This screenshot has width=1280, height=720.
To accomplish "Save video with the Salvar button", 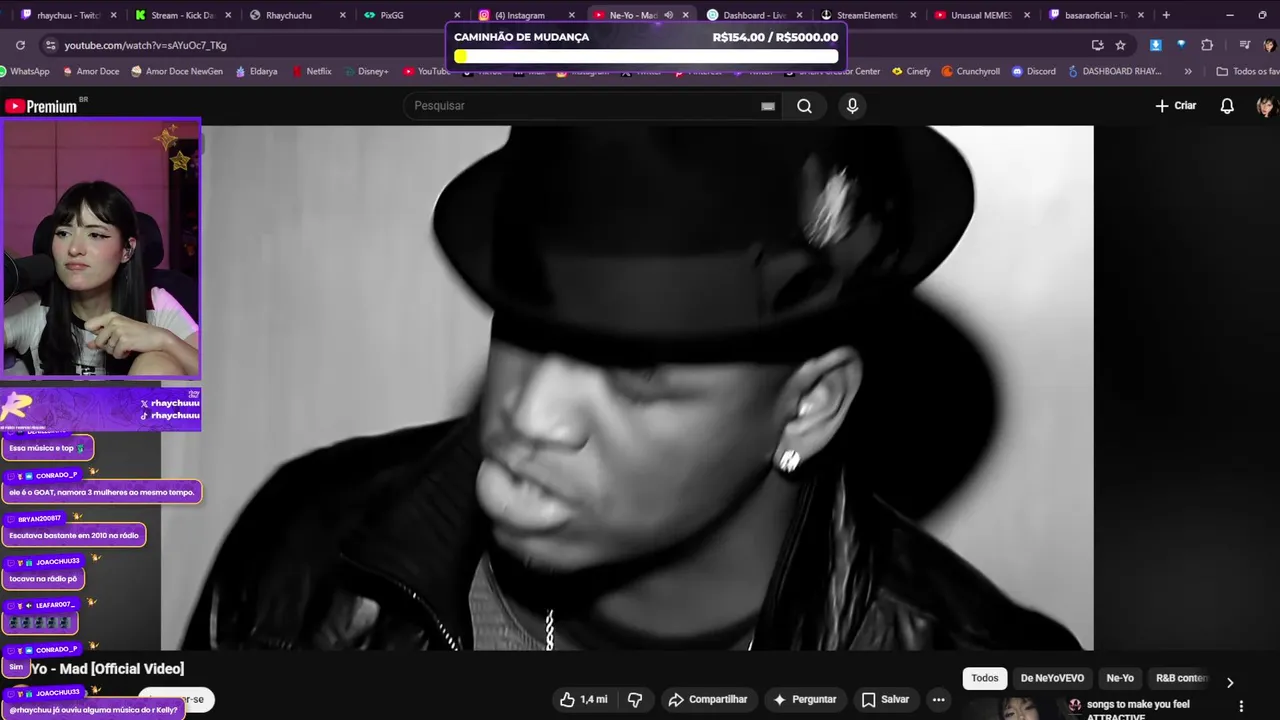I will click(x=885, y=700).
